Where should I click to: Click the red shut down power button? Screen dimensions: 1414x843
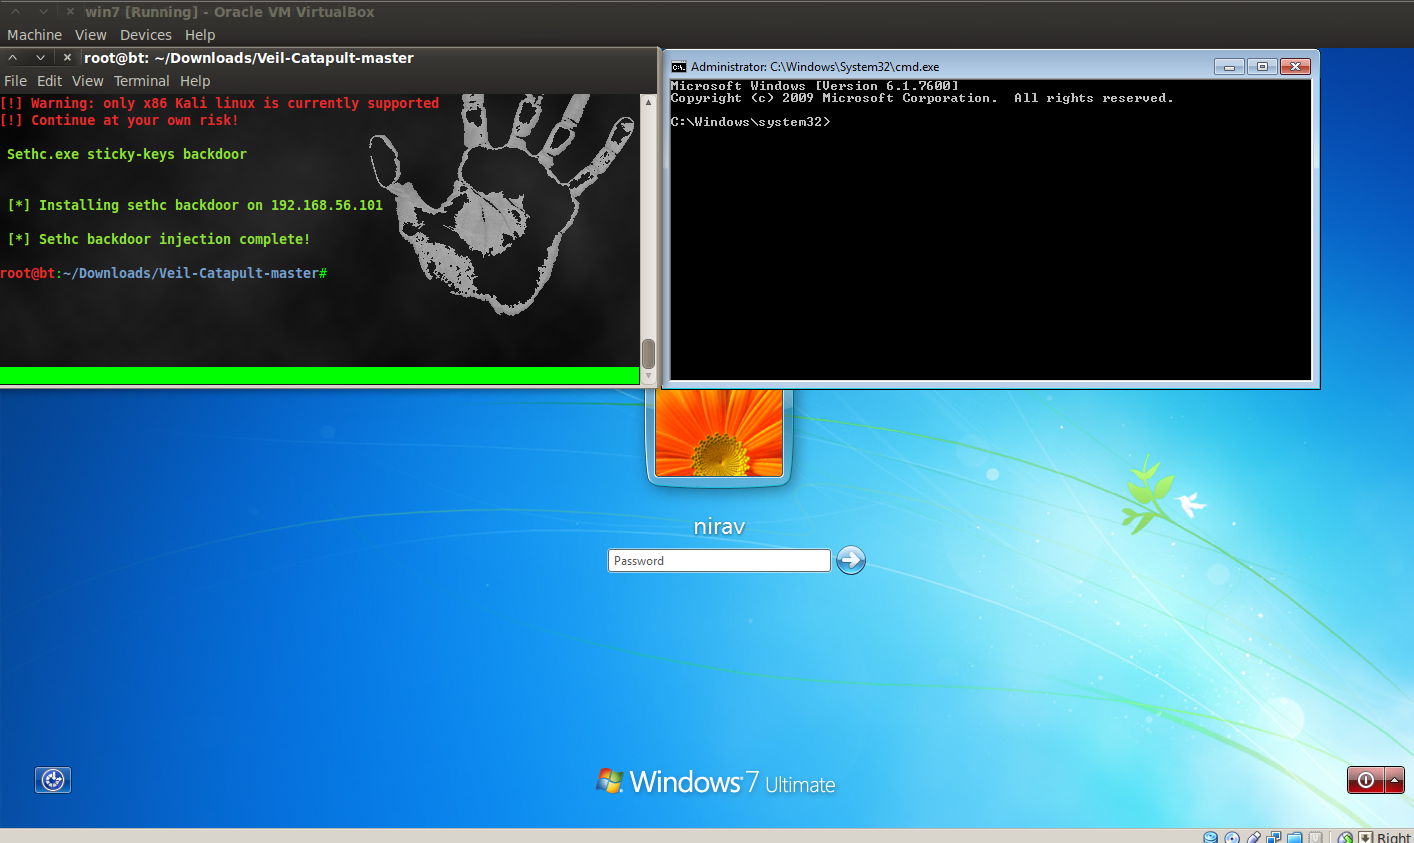tap(1366, 780)
